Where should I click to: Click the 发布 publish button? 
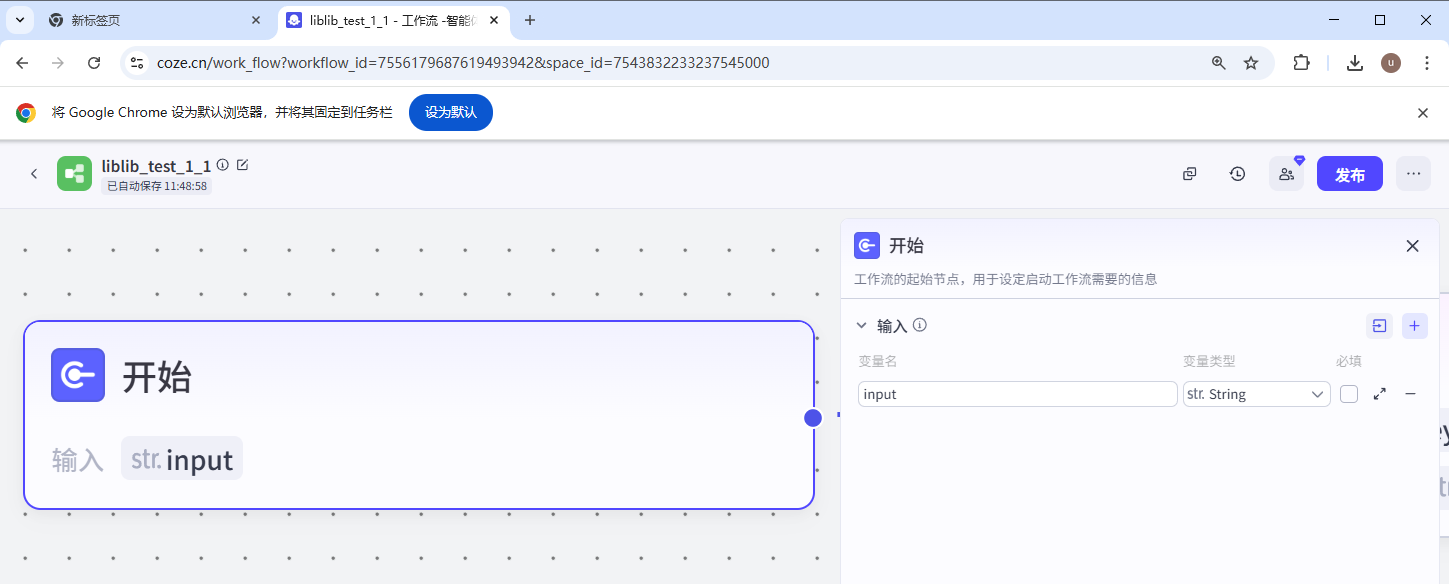(1350, 174)
